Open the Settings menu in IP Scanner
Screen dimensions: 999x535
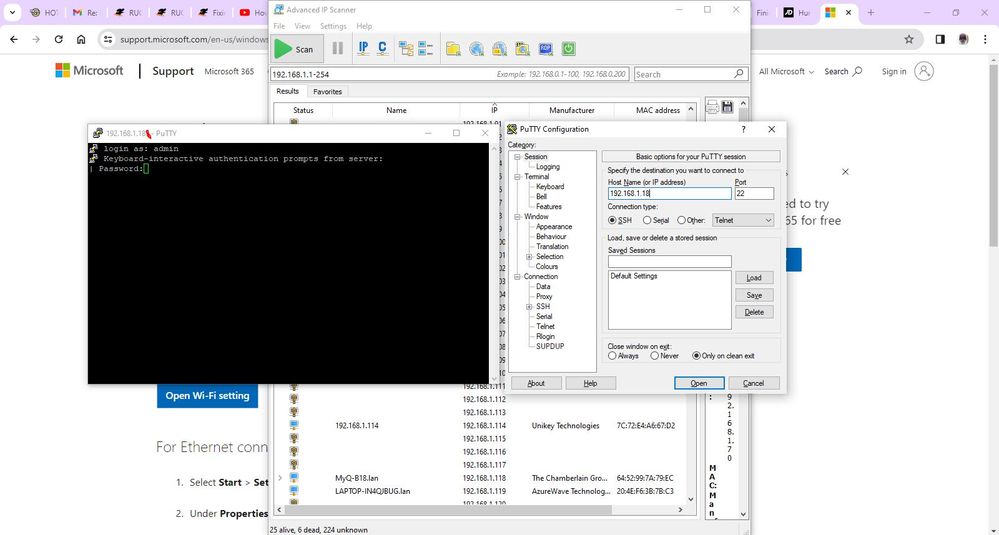(333, 26)
